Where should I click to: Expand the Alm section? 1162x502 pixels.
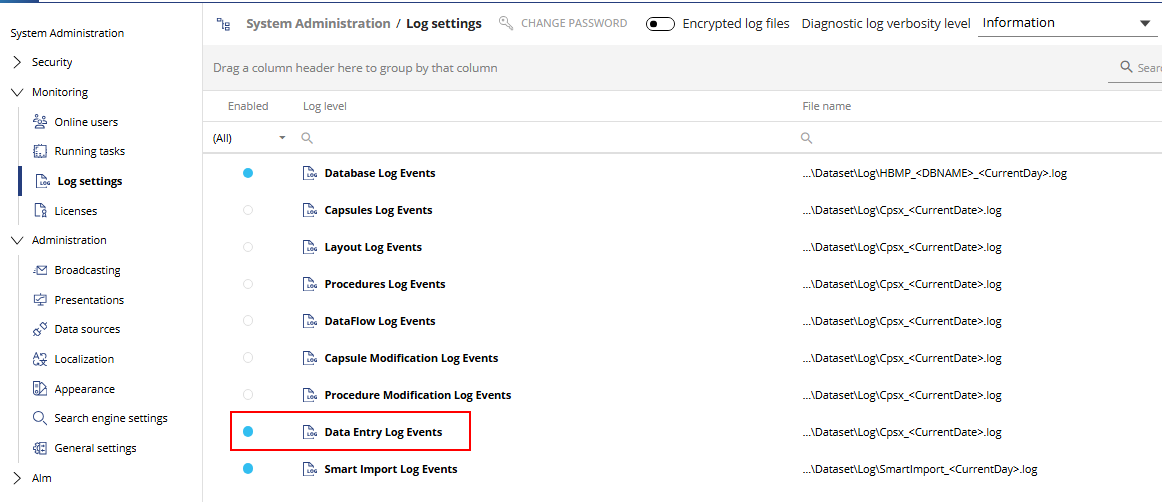19,478
